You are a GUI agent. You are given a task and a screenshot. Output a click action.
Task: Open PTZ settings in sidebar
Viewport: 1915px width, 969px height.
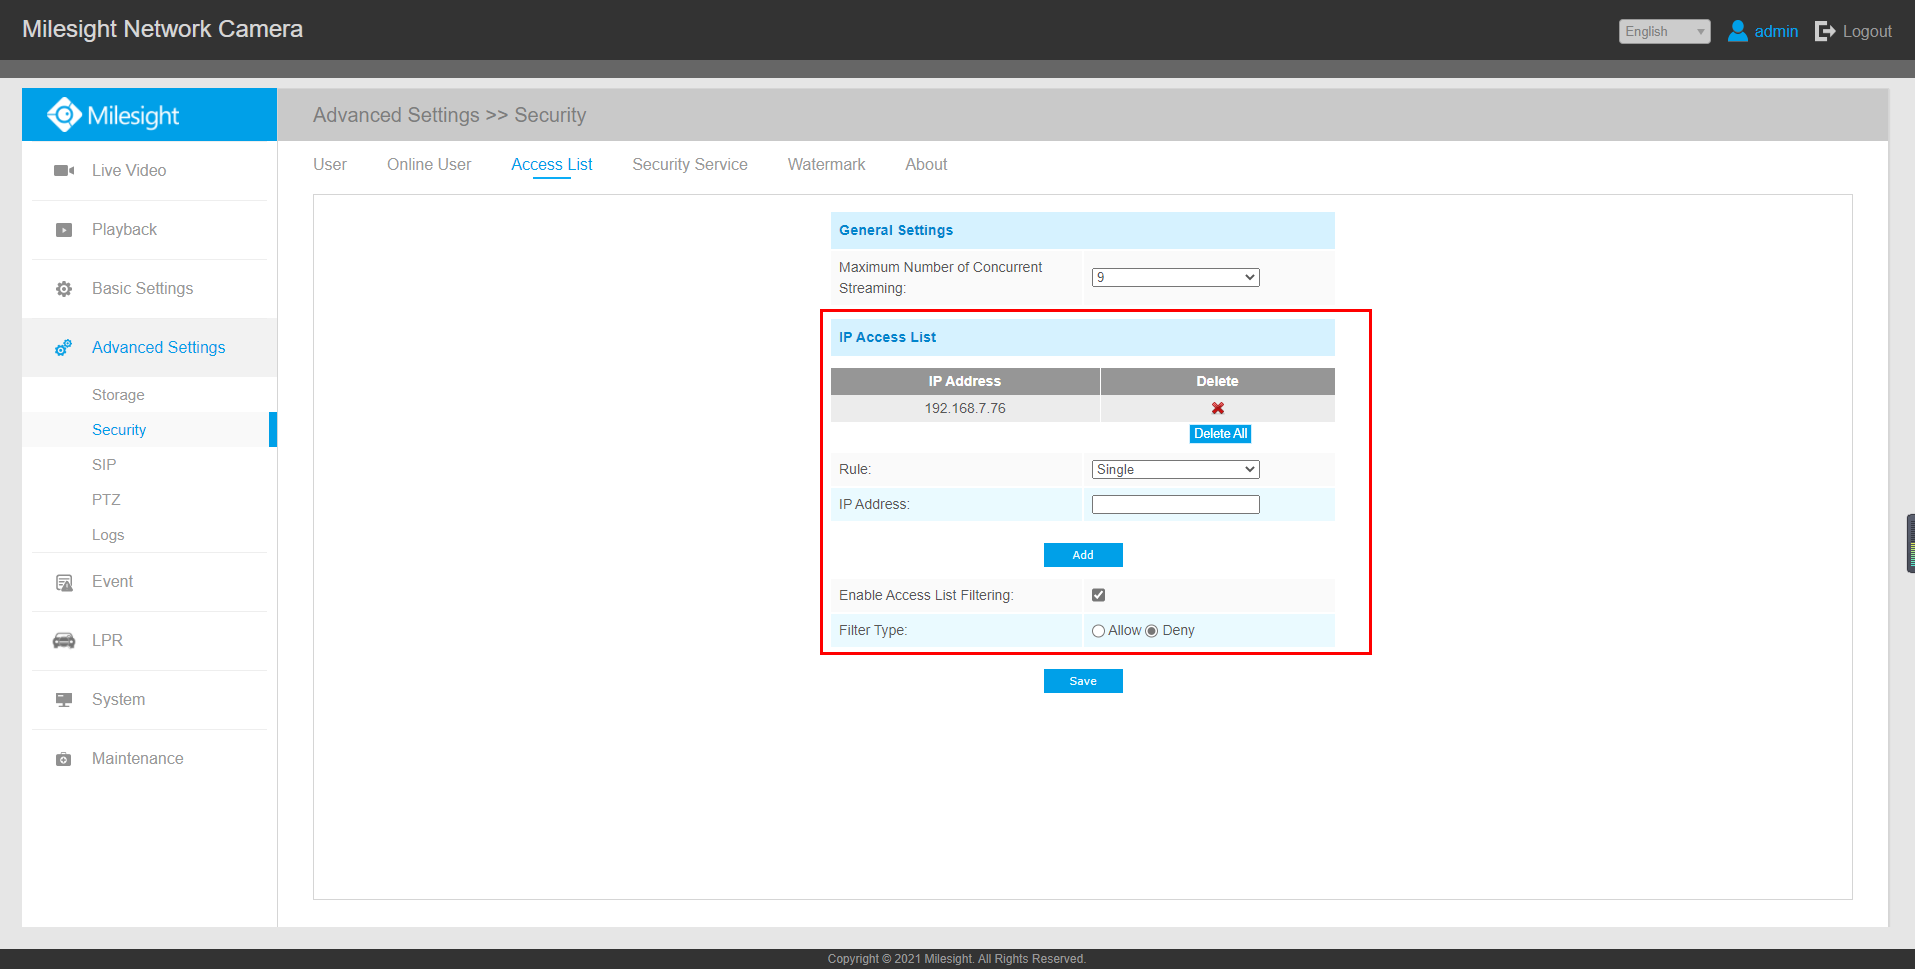click(x=106, y=500)
